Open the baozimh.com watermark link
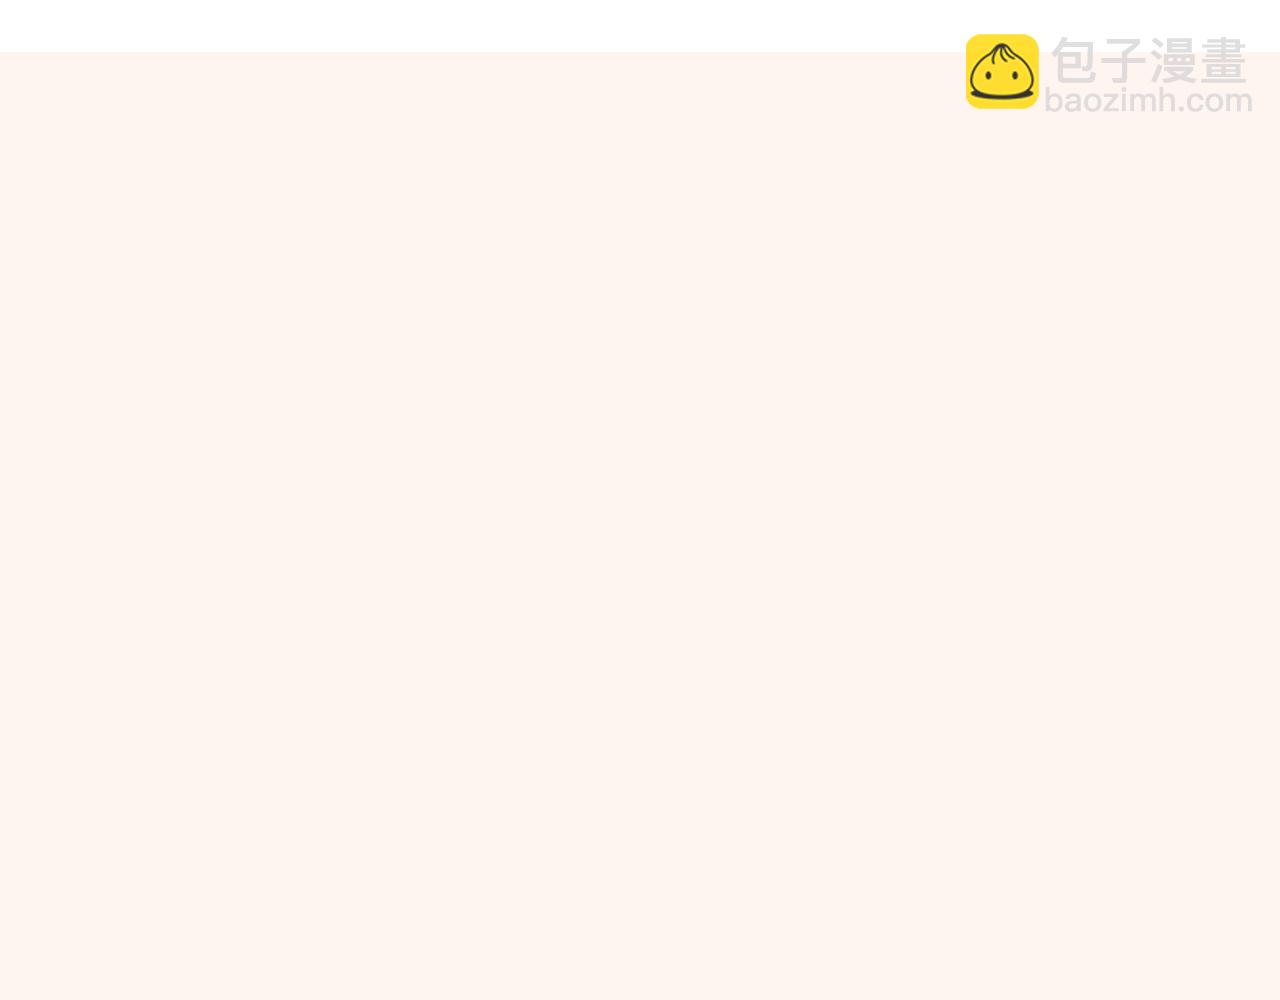Screen dimensions: 1280x1000 coord(1148,100)
